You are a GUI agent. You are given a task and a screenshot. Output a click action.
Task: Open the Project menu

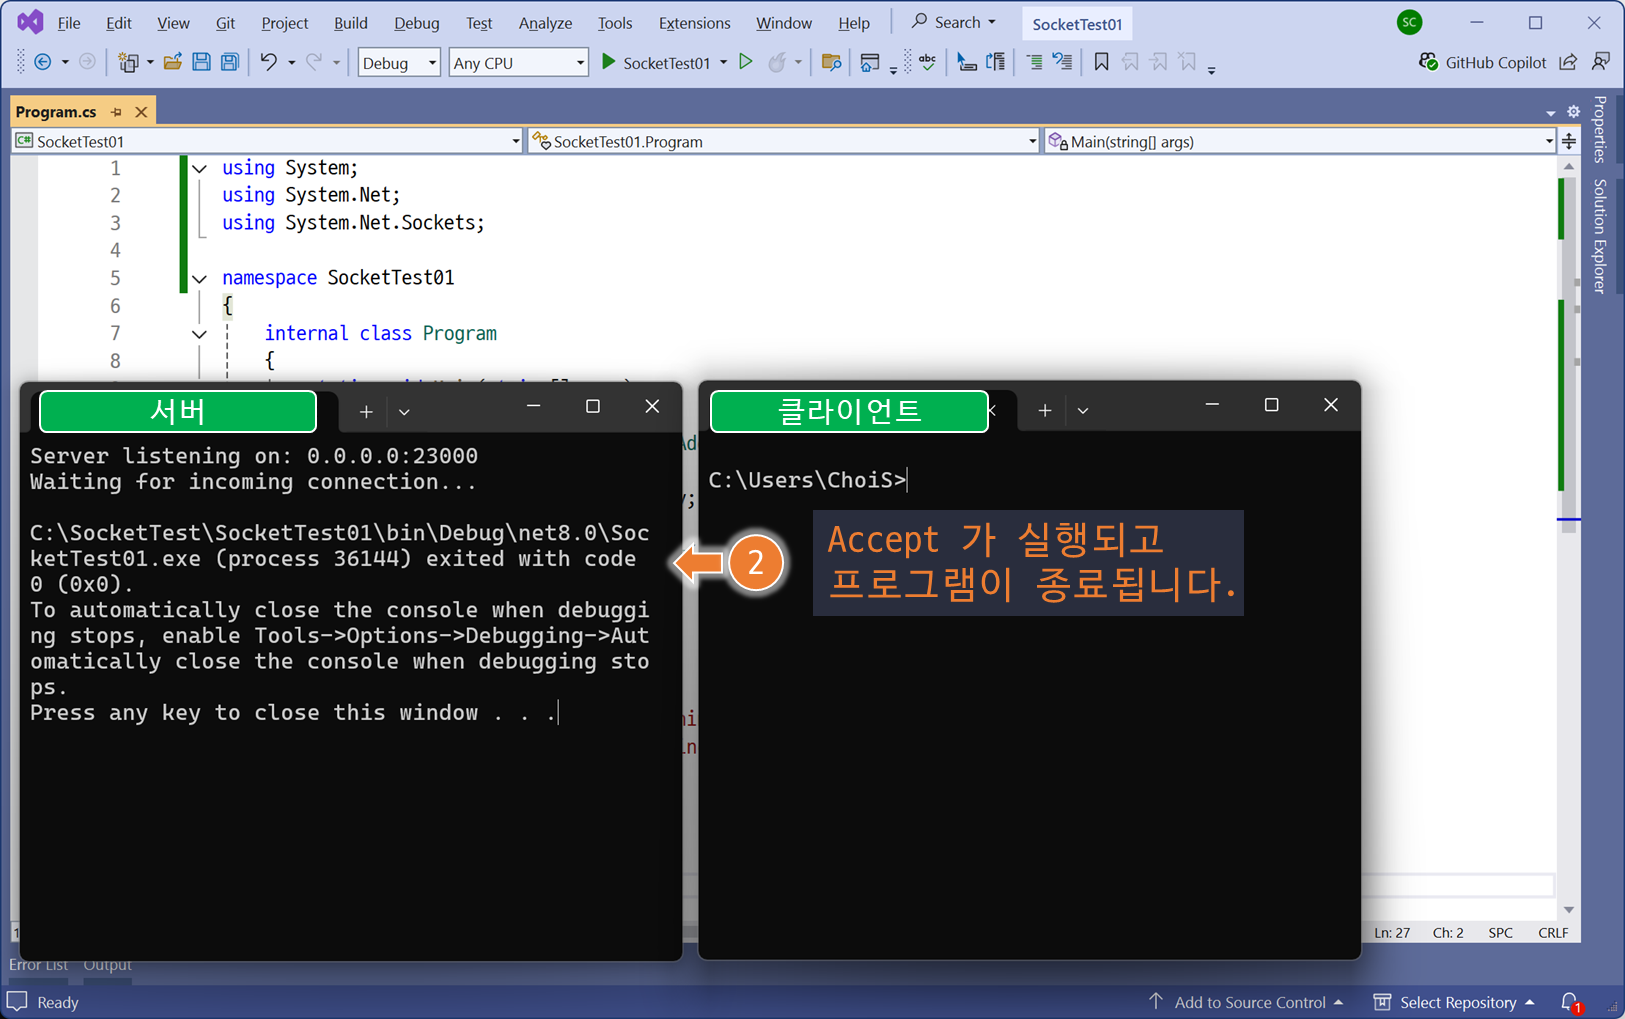(285, 22)
